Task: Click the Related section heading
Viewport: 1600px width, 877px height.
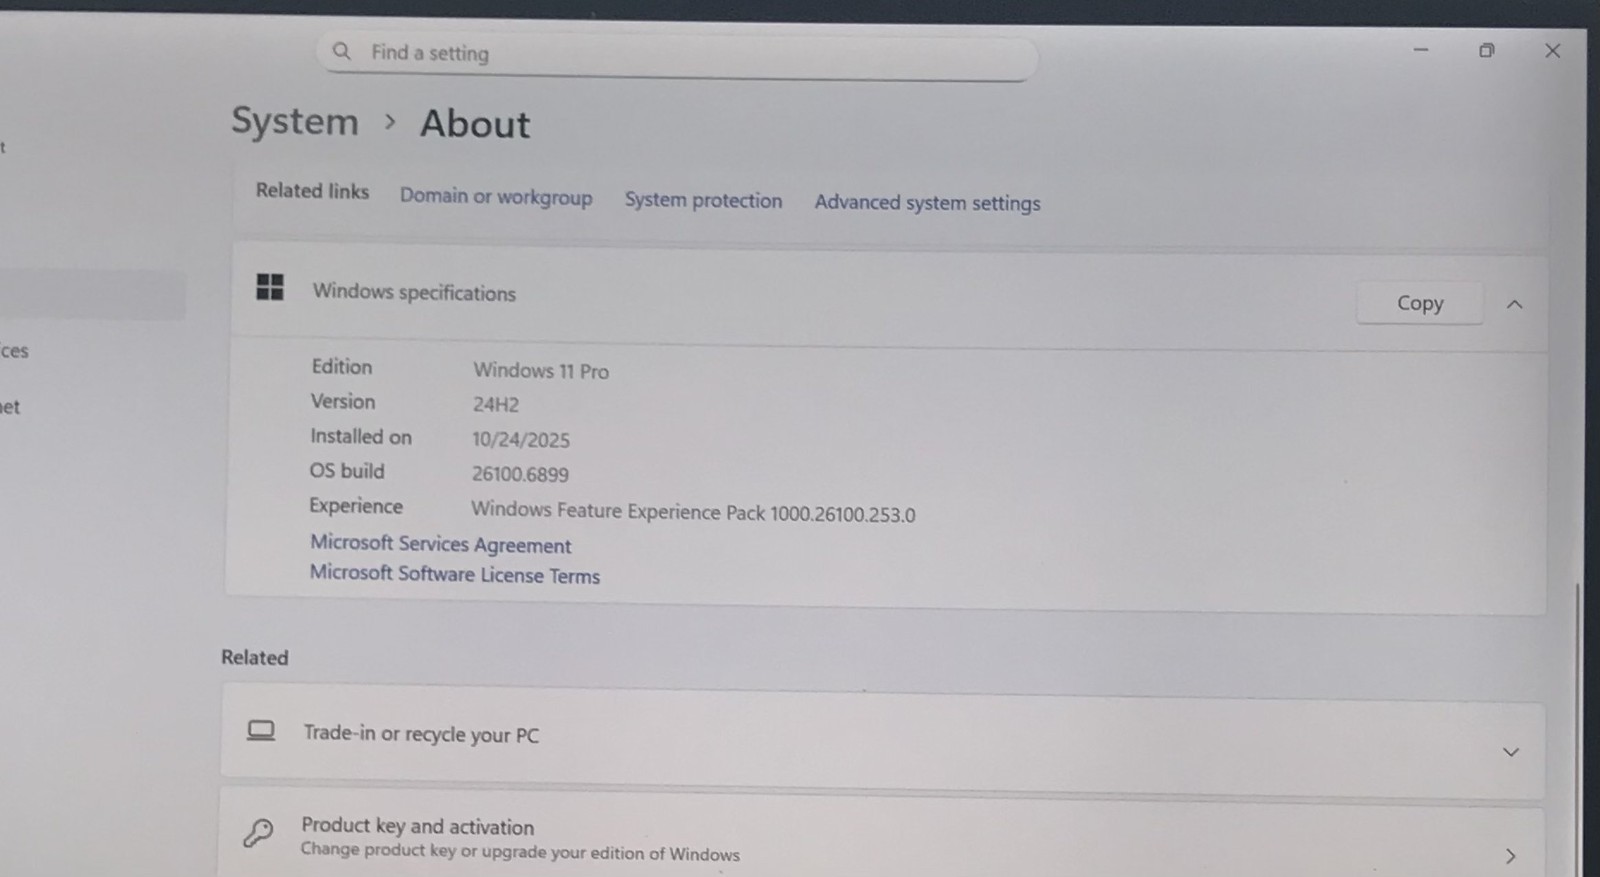Action: [x=254, y=657]
